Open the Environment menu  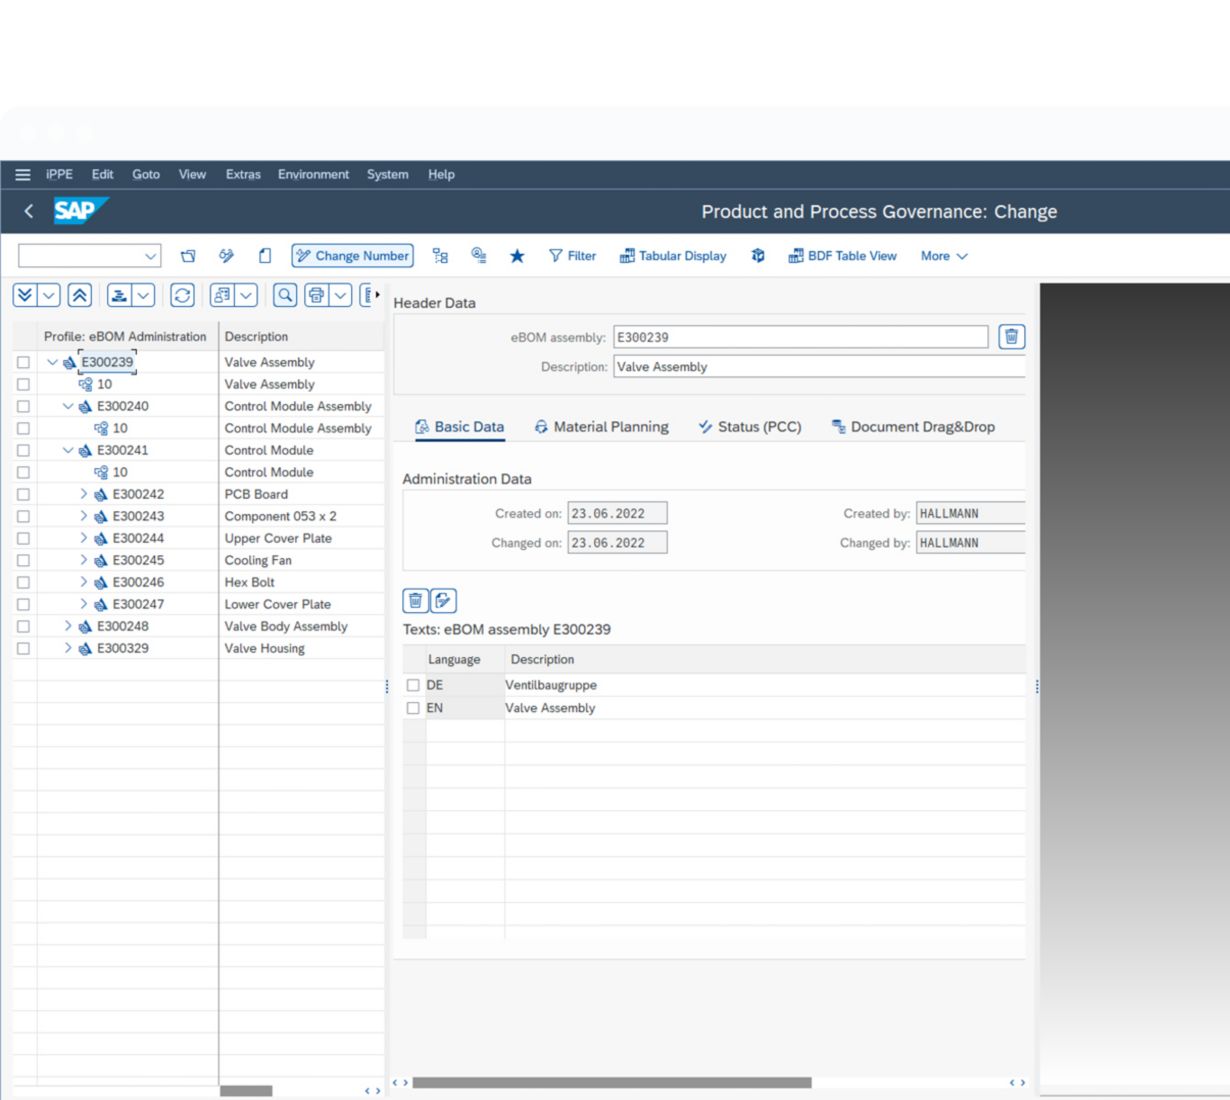(x=313, y=174)
